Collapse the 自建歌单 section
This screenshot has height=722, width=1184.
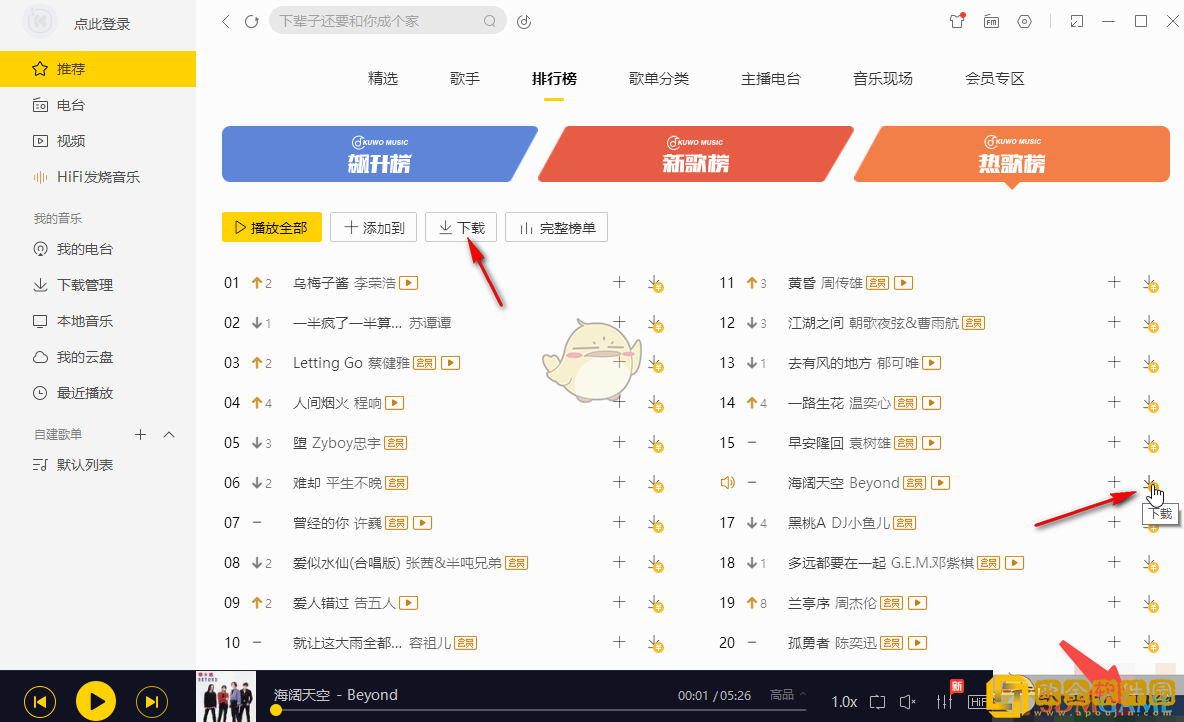(169, 434)
